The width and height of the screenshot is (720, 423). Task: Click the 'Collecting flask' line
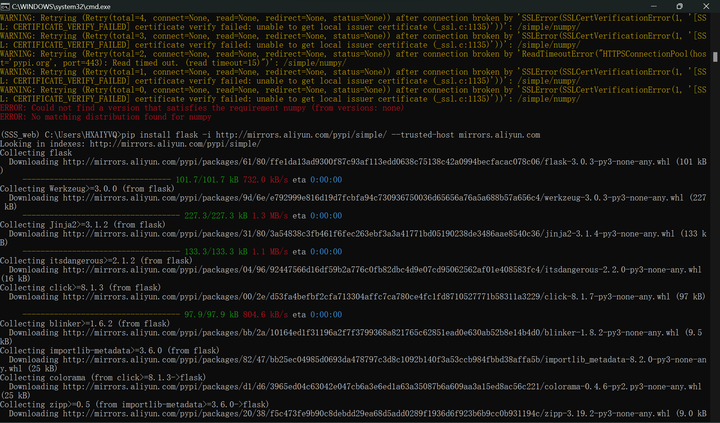(x=36, y=153)
